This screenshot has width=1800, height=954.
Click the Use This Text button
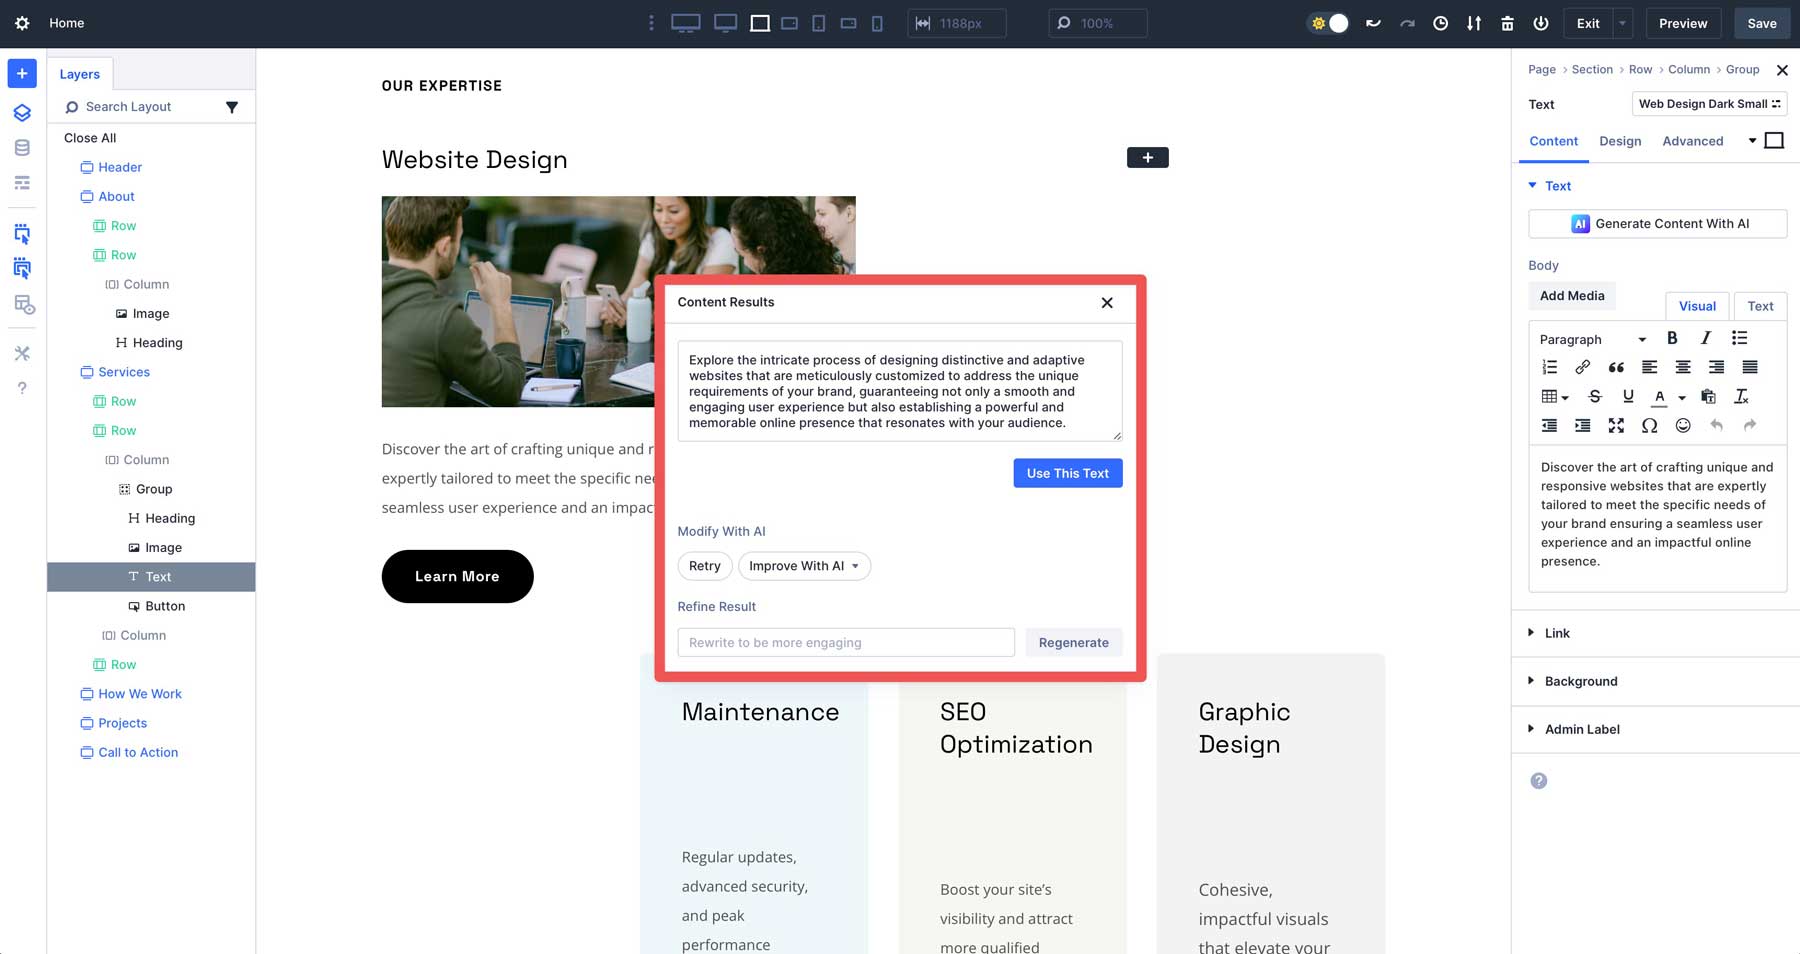point(1067,473)
